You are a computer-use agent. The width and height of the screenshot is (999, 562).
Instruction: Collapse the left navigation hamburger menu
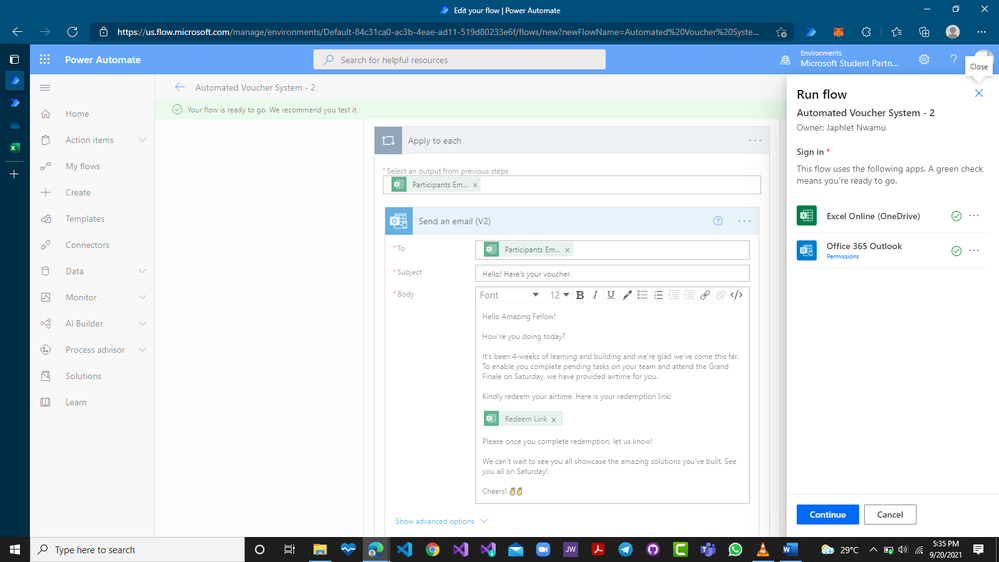pos(45,88)
